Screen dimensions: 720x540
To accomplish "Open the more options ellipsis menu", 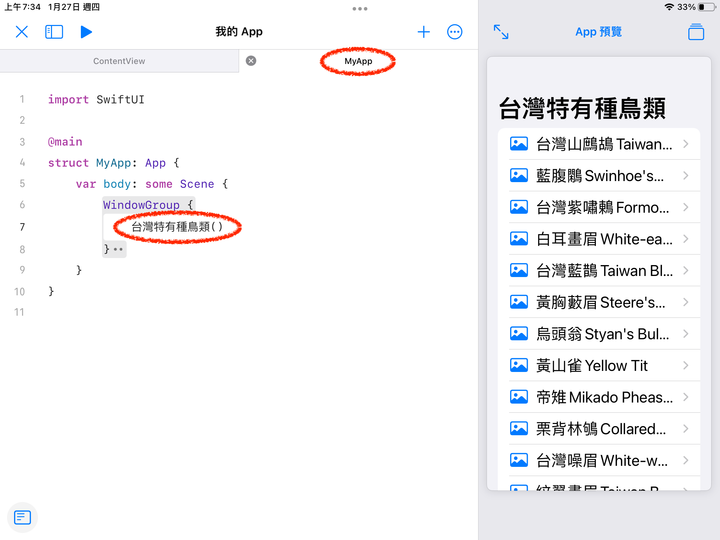I will pos(455,32).
